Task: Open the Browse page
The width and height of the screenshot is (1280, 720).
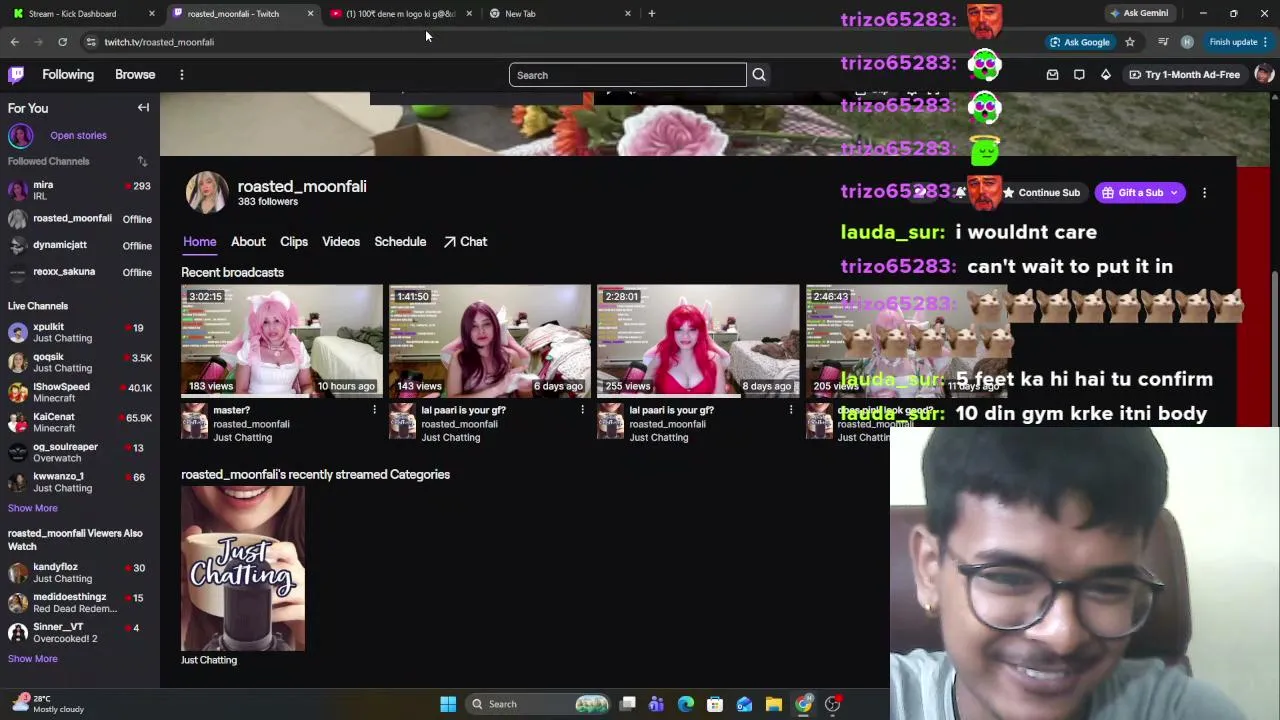Action: (x=135, y=75)
